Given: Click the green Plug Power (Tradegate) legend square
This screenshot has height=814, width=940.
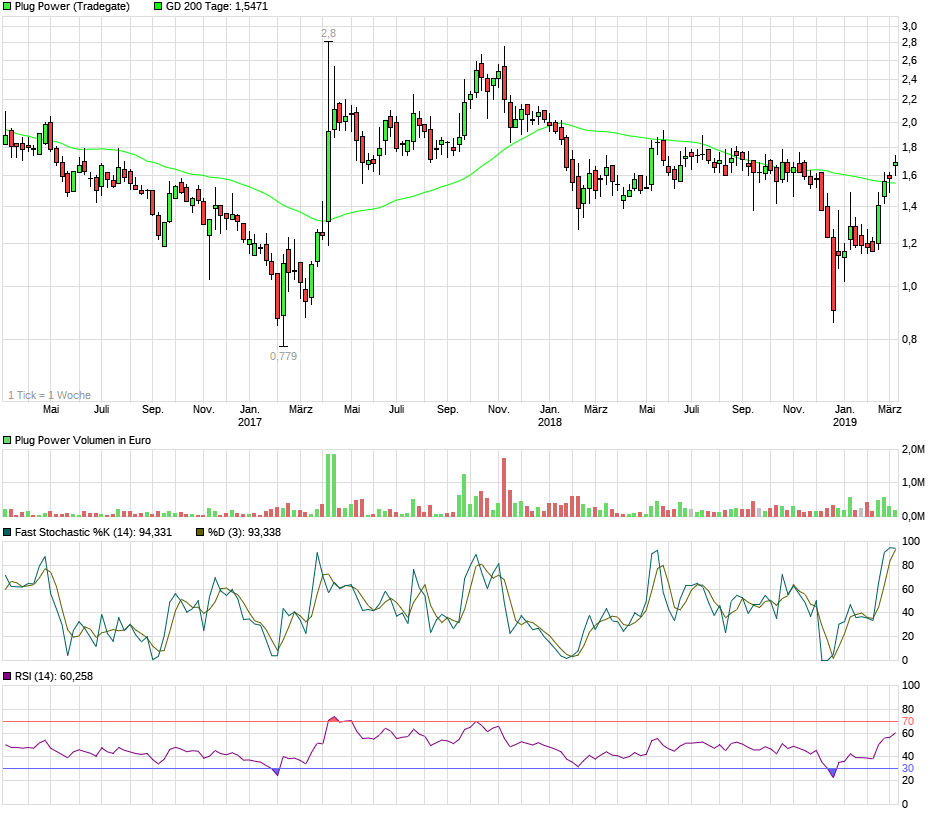Looking at the screenshot, I should click(x=7, y=7).
